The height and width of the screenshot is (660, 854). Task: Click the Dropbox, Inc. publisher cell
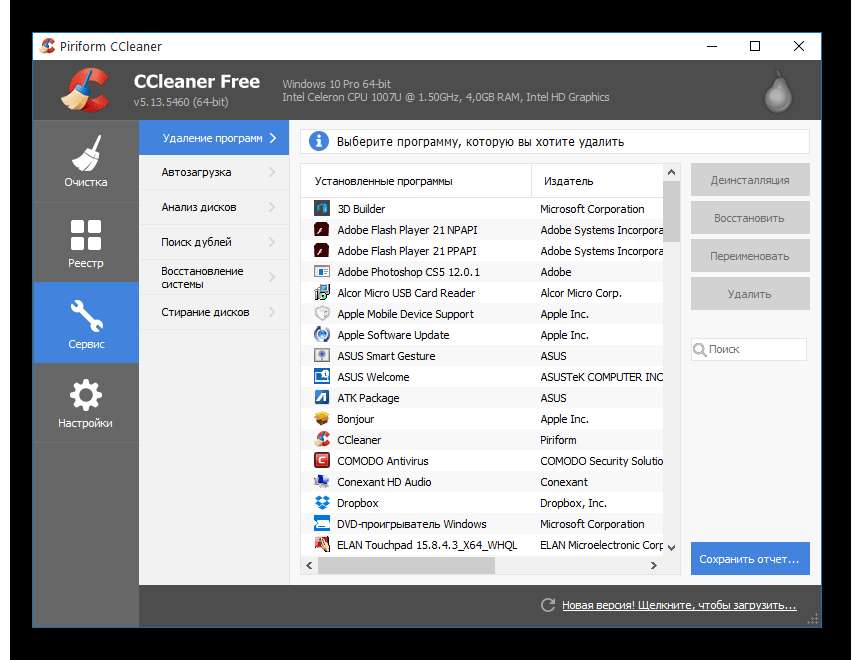tap(573, 503)
